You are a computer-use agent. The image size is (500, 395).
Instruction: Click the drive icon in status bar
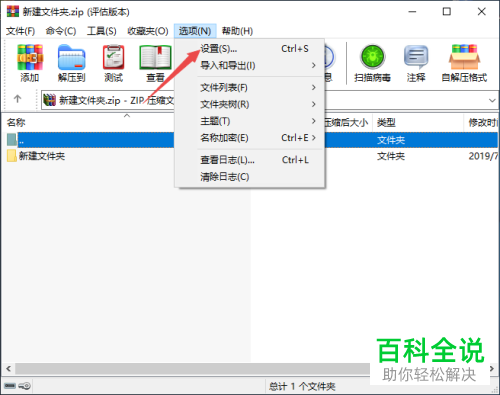pos(10,386)
